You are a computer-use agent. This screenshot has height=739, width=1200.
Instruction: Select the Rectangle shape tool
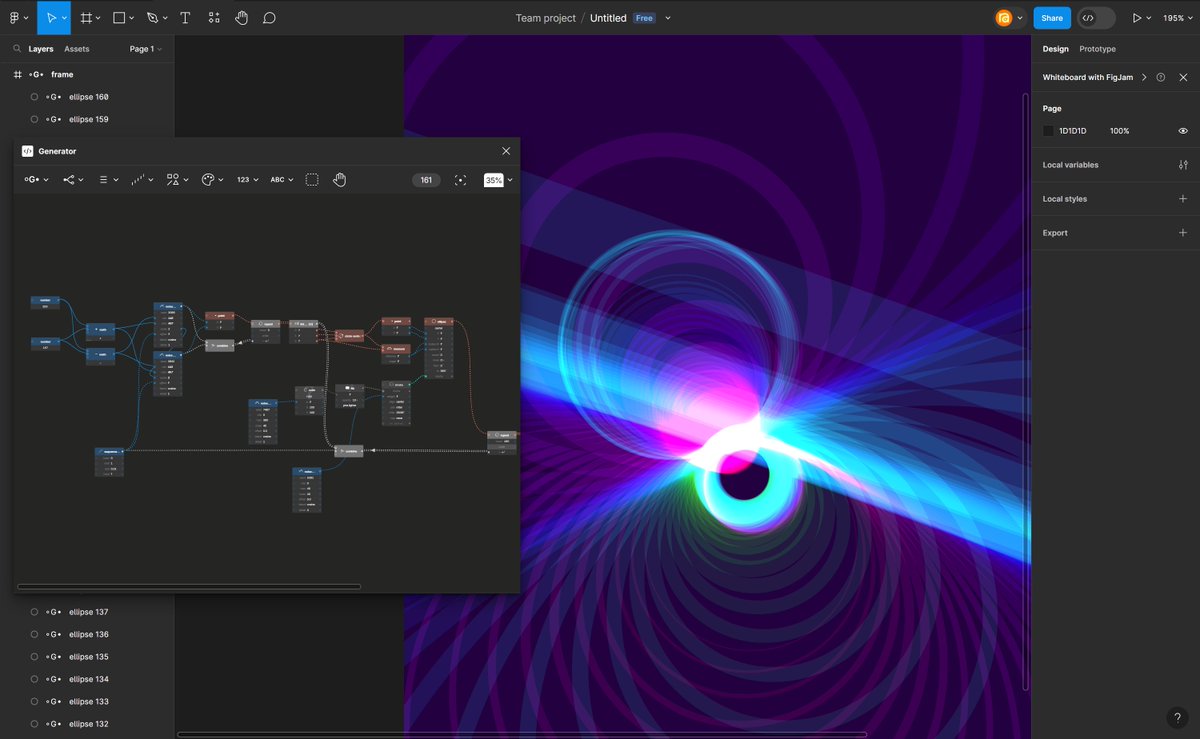tap(119, 18)
